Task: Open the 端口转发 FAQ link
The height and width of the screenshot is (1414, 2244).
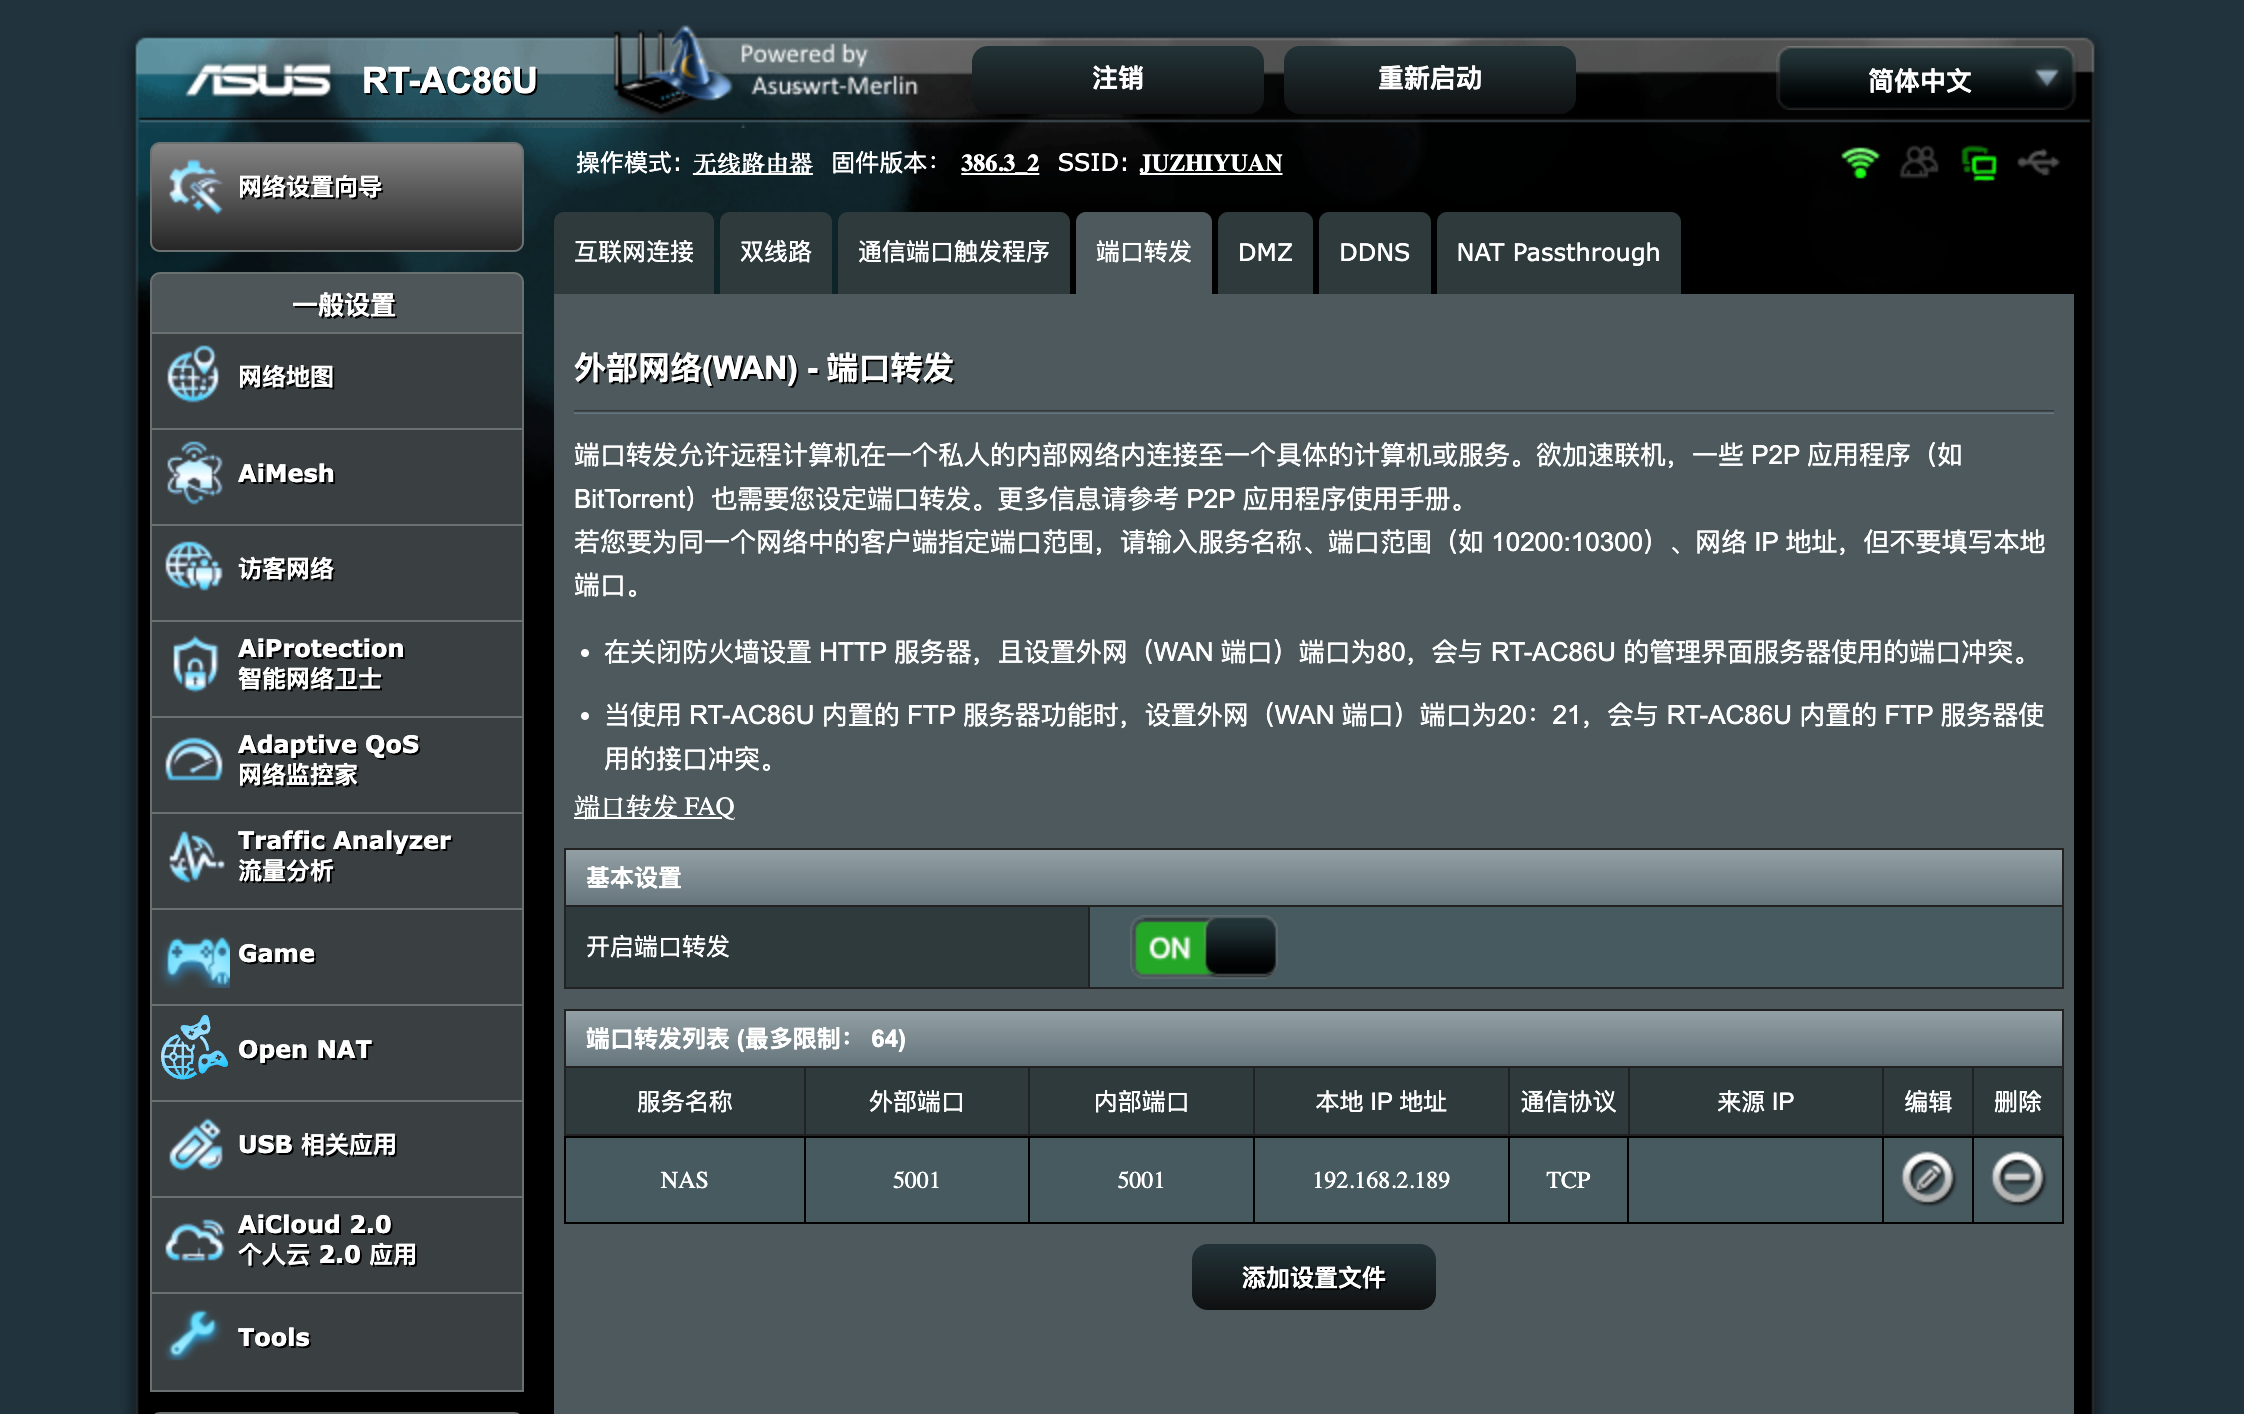Action: point(654,807)
